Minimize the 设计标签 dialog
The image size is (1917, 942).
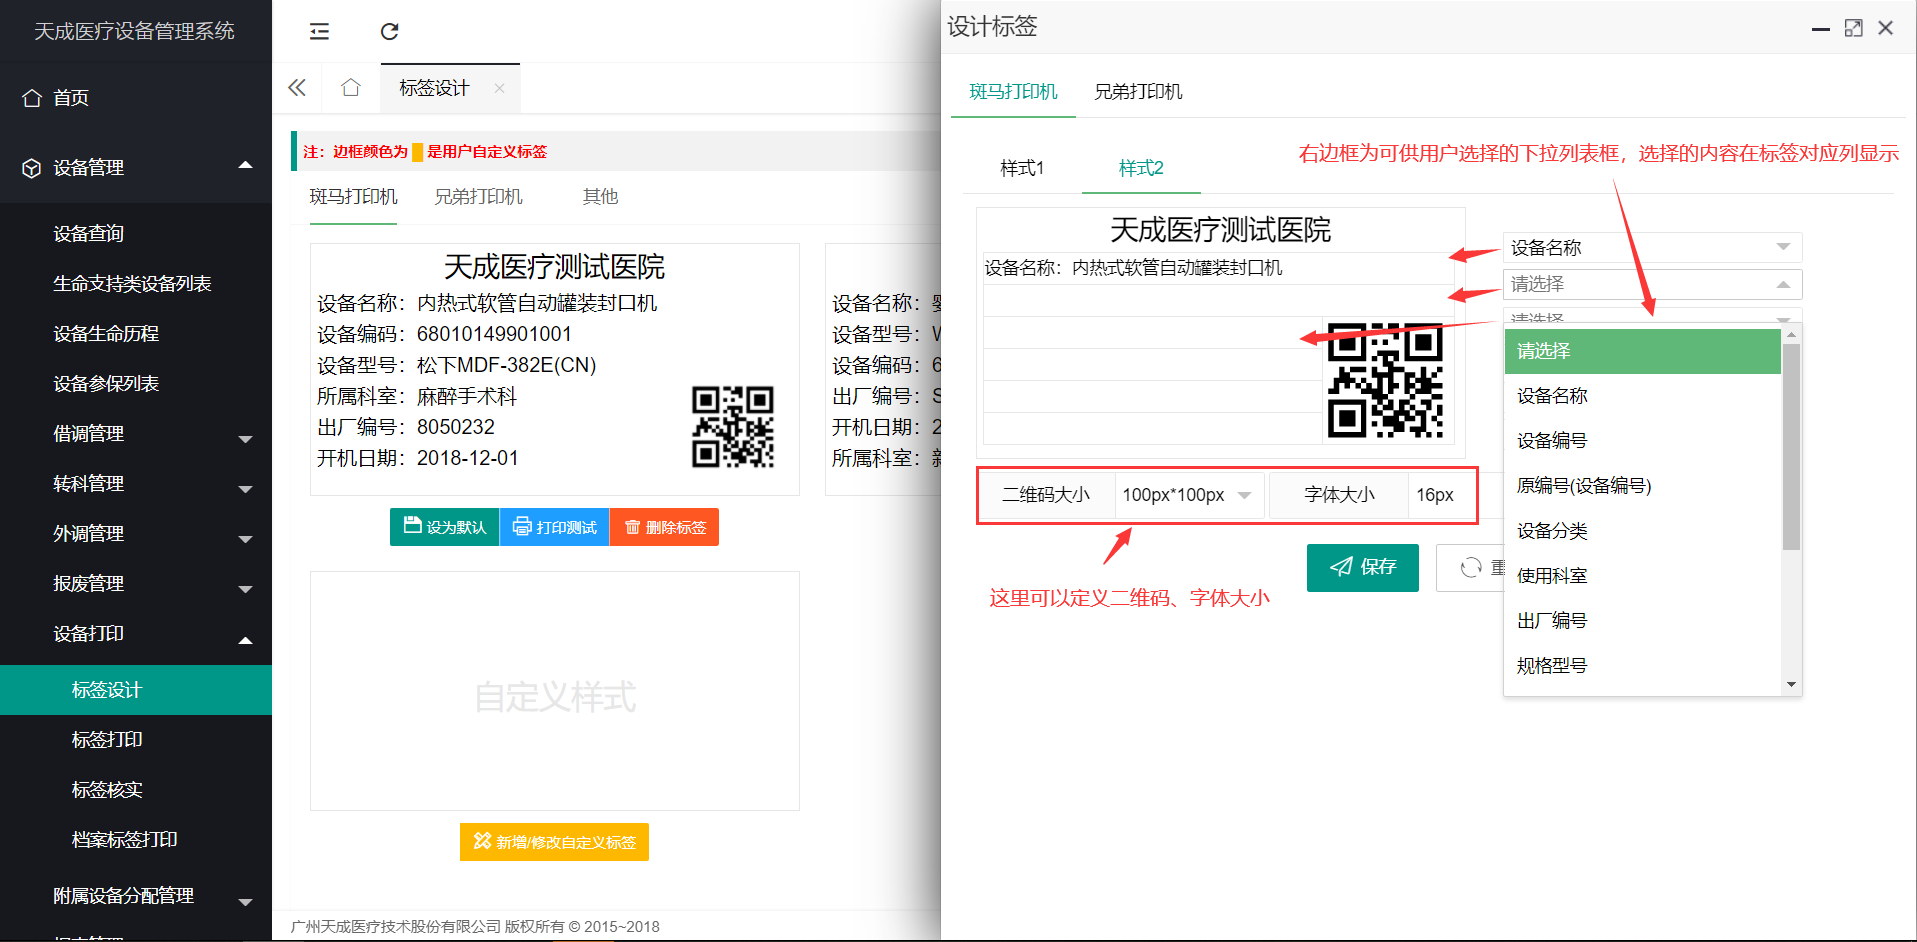tap(1821, 29)
